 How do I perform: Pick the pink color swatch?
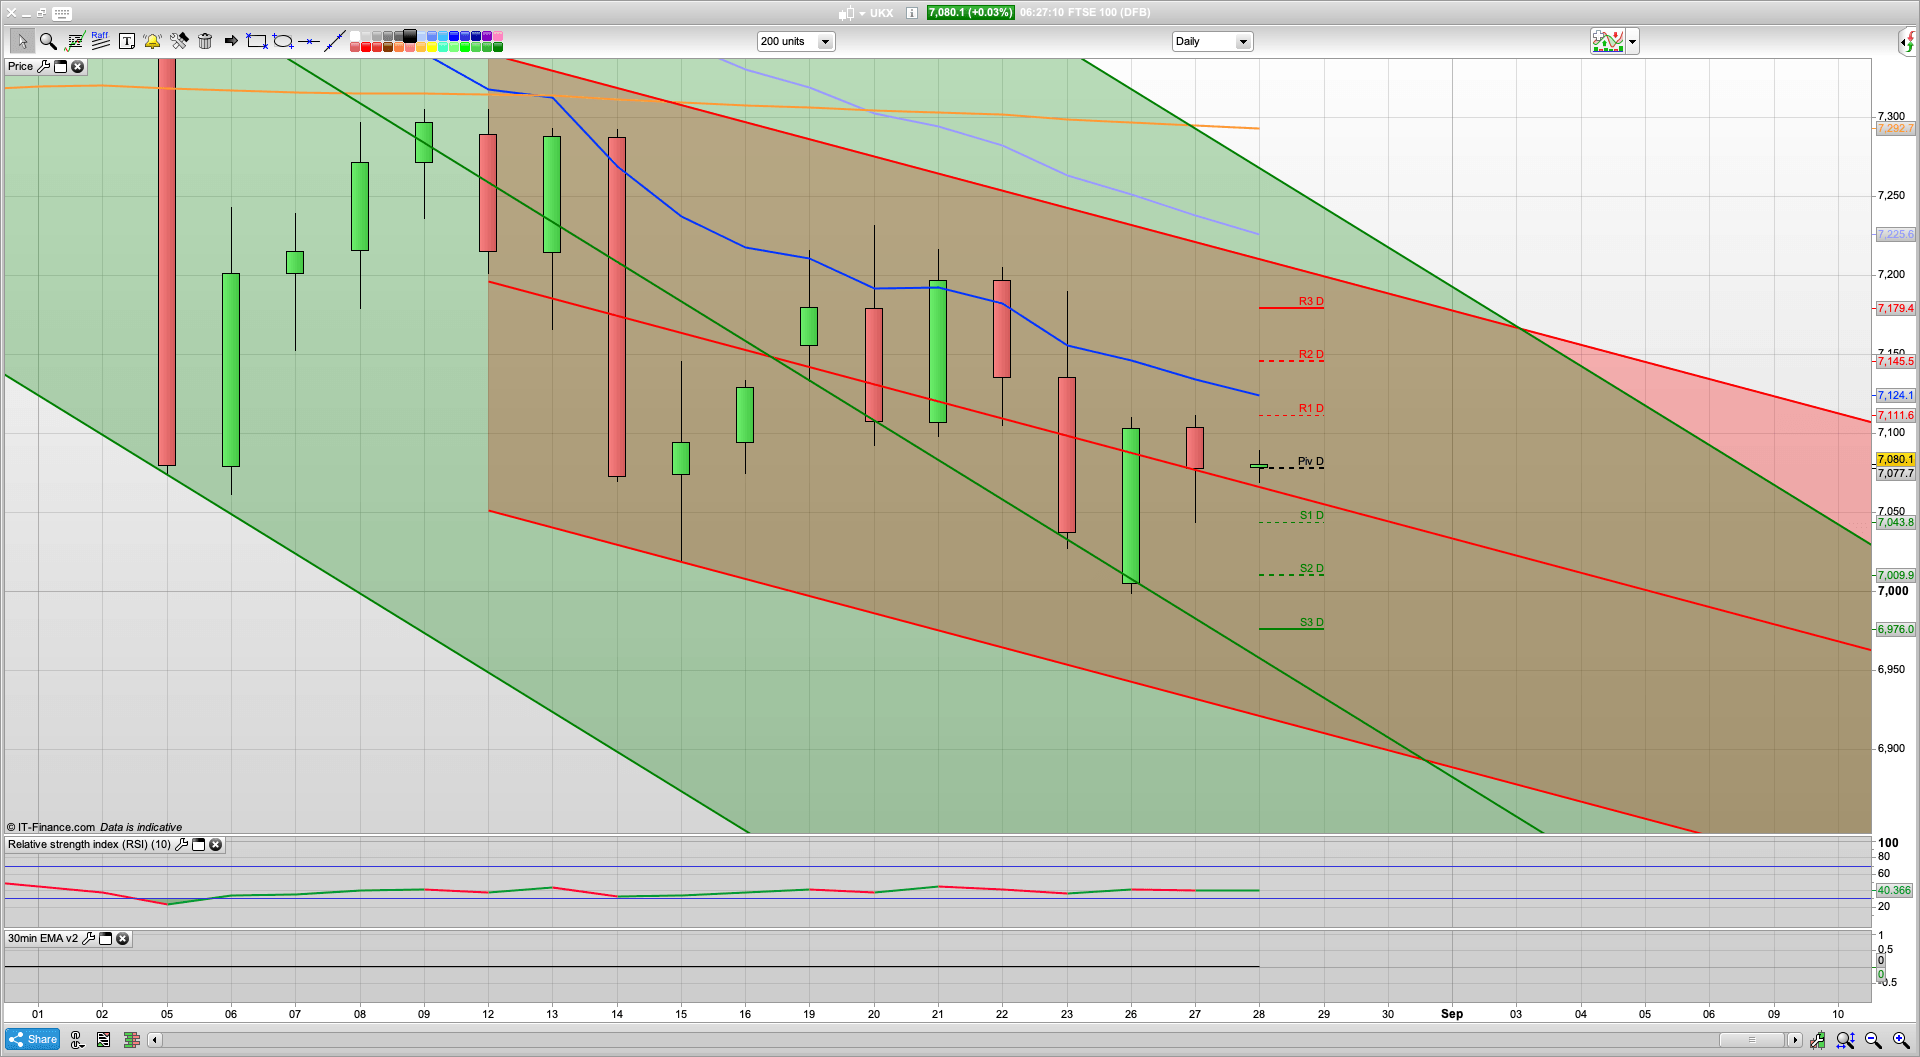498,36
